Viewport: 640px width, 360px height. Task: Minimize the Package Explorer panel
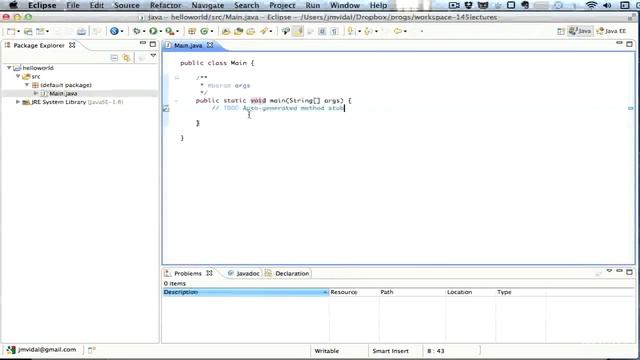click(142, 43)
